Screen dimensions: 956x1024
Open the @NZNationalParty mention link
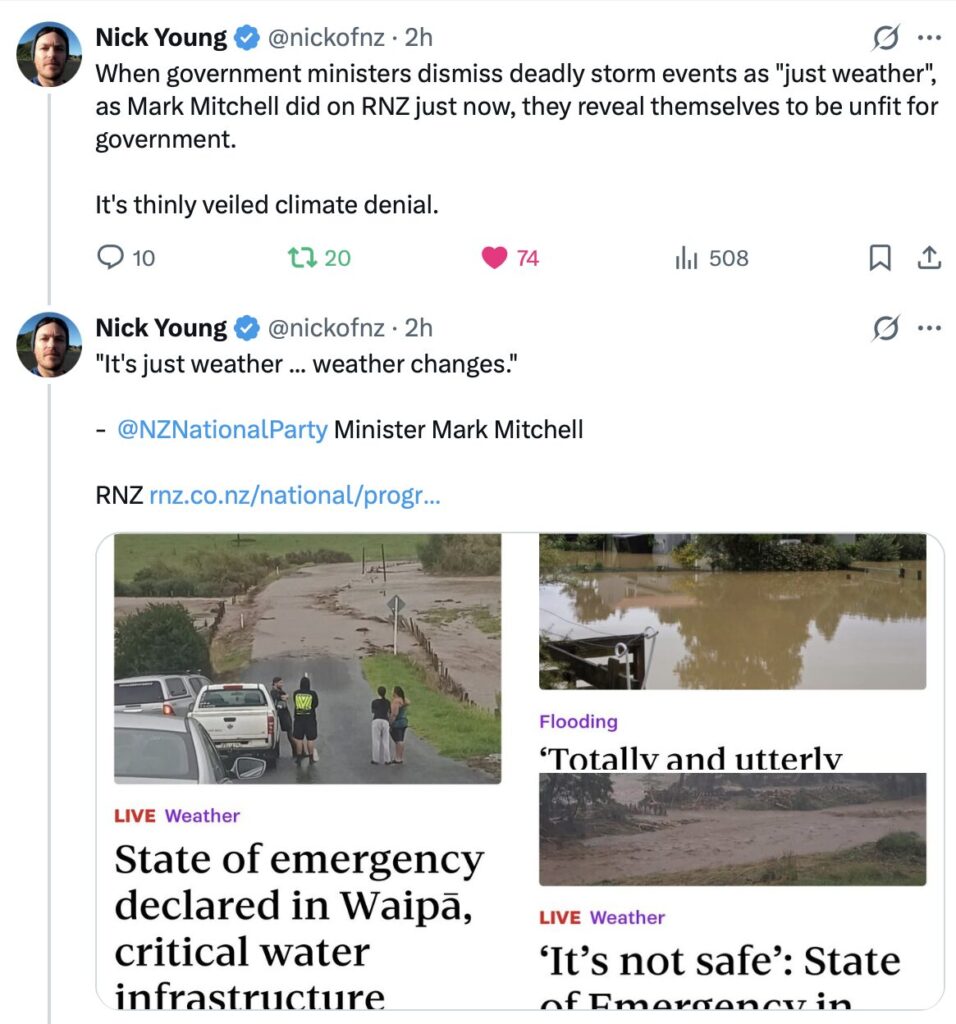click(222, 430)
